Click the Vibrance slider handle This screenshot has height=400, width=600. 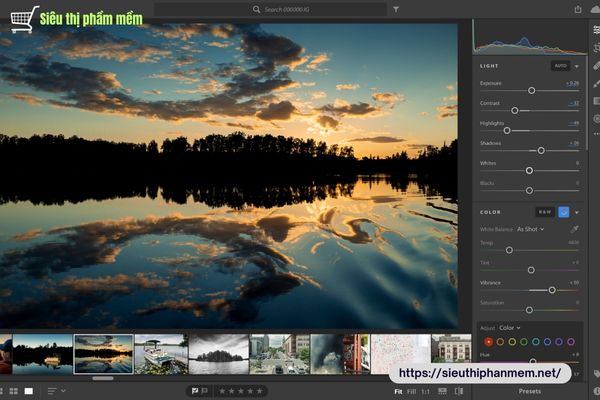click(552, 290)
